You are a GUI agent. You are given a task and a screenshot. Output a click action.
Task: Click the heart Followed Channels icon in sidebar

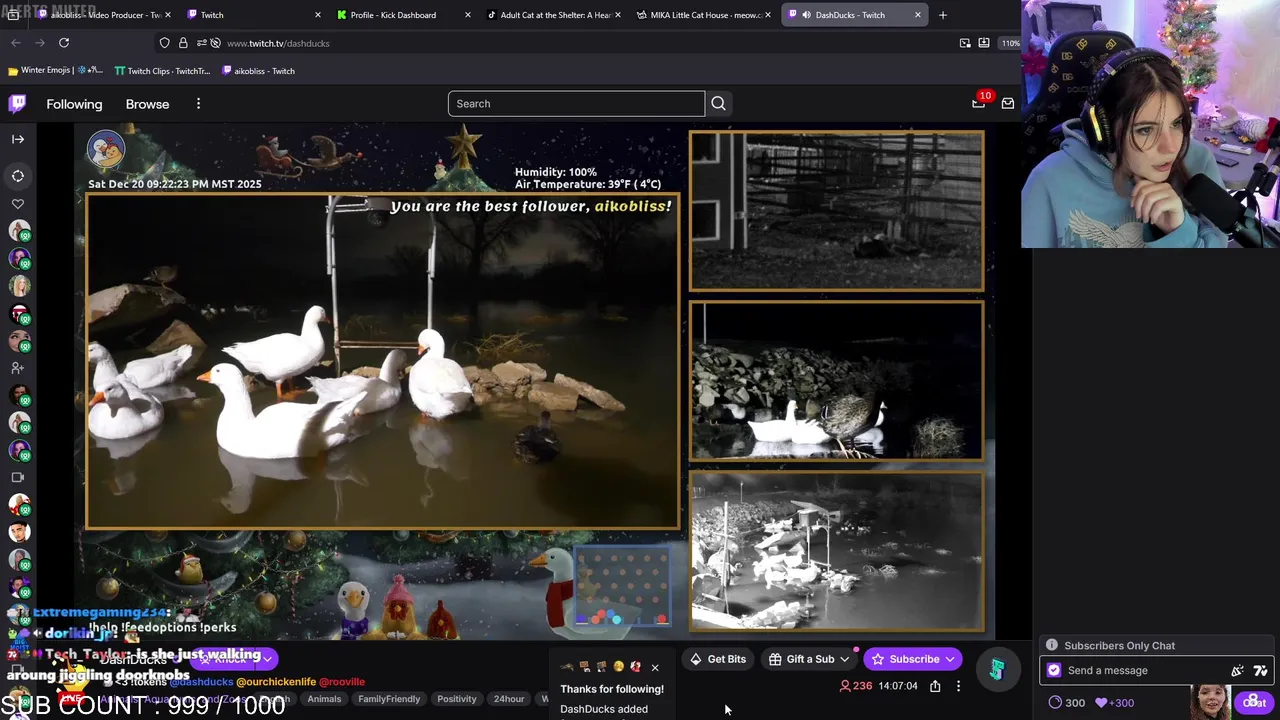point(18,204)
